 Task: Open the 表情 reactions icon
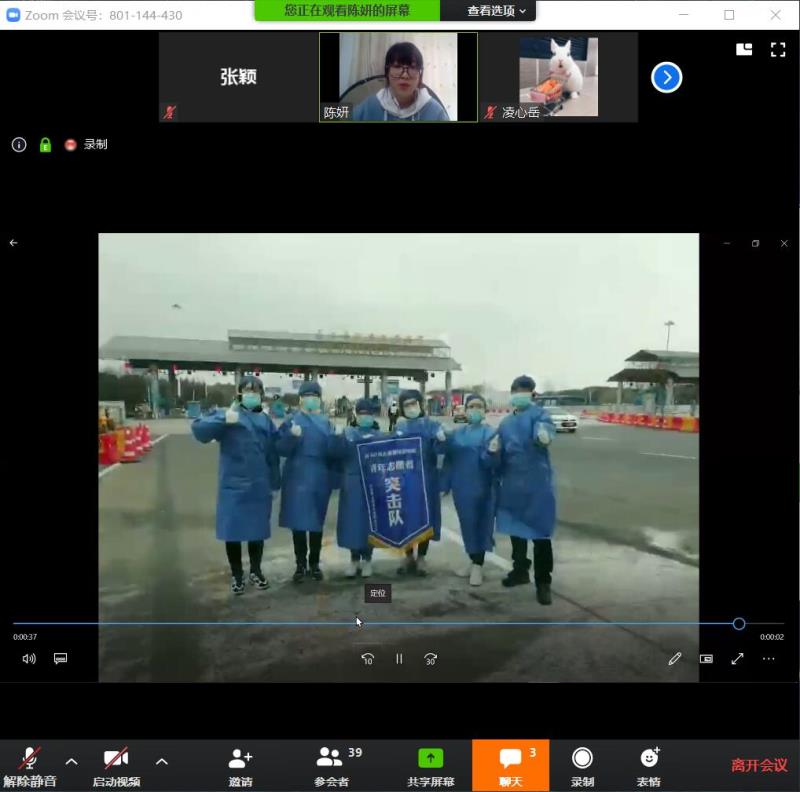tap(648, 765)
